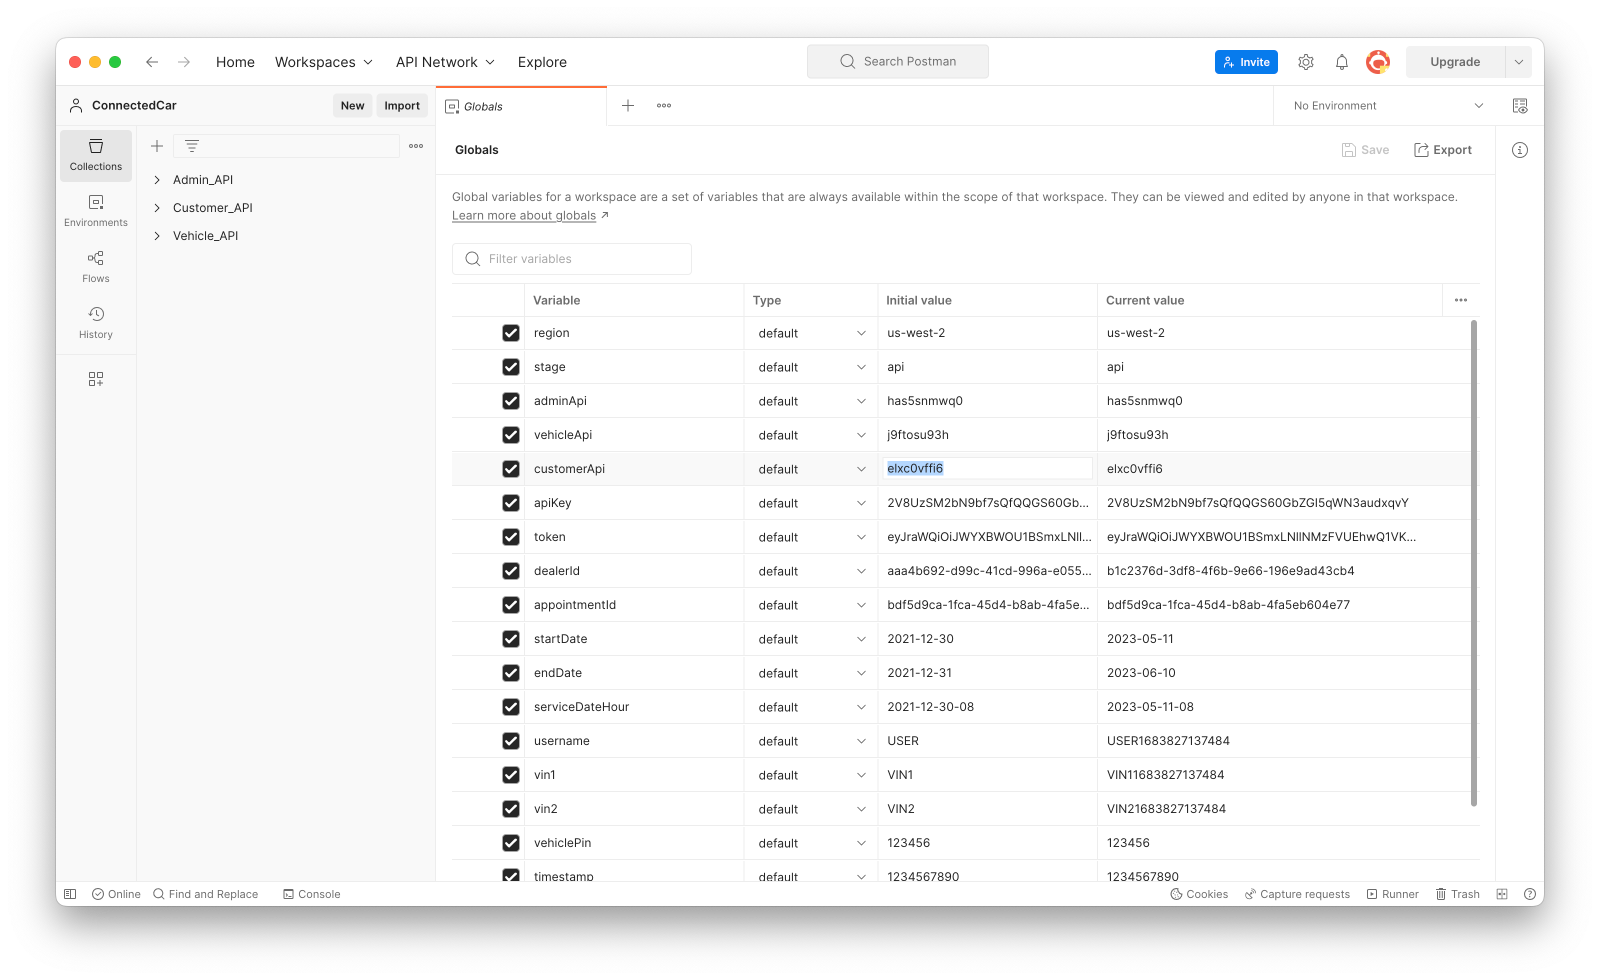Select the Globals tab

521,106
